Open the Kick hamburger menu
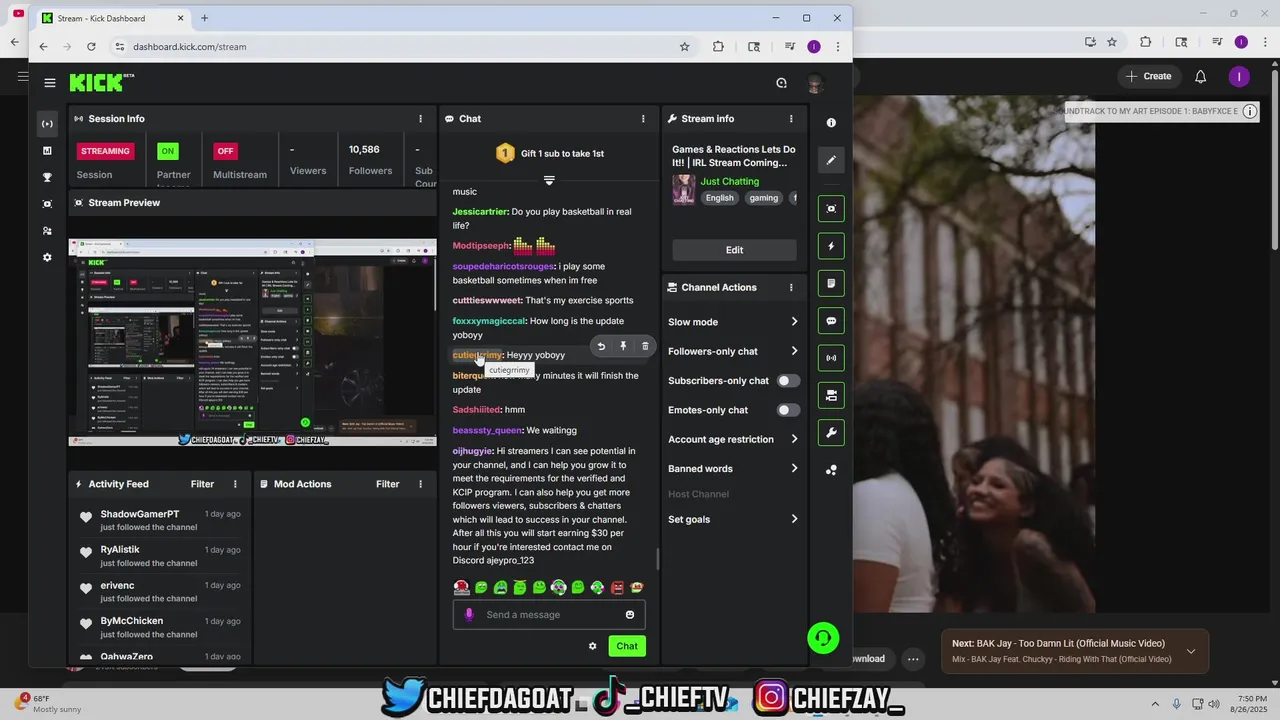The image size is (1280, 720). [x=49, y=83]
